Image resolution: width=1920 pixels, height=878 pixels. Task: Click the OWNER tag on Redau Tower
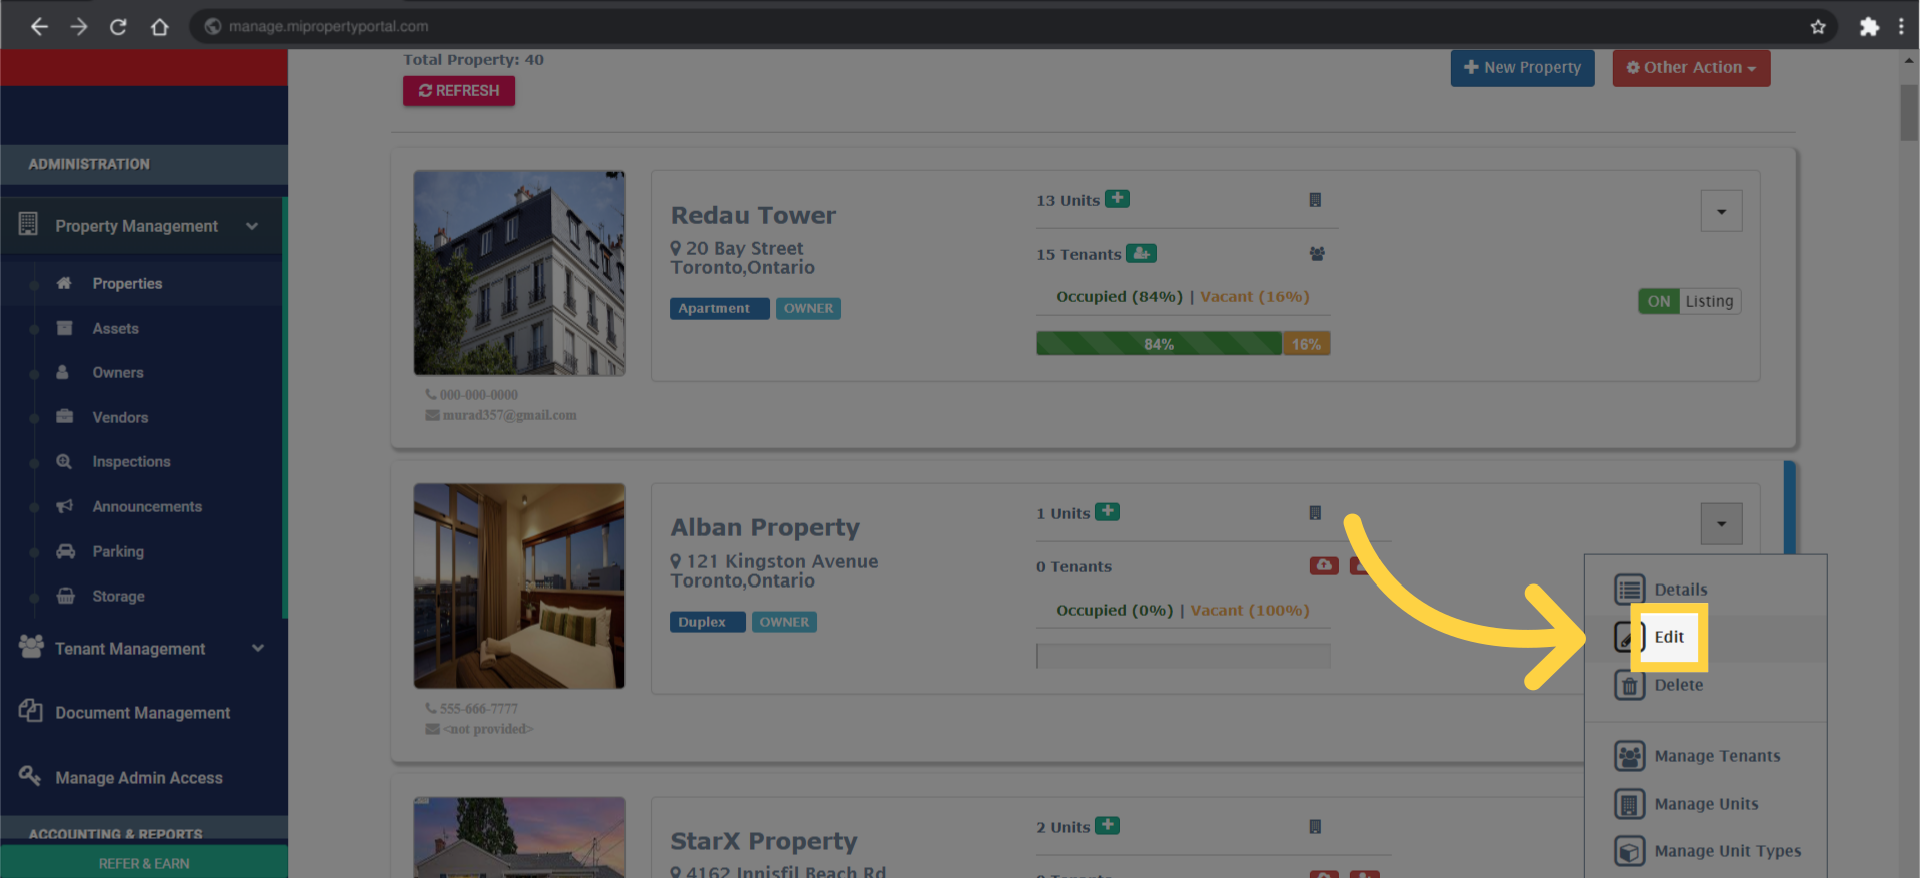(808, 308)
